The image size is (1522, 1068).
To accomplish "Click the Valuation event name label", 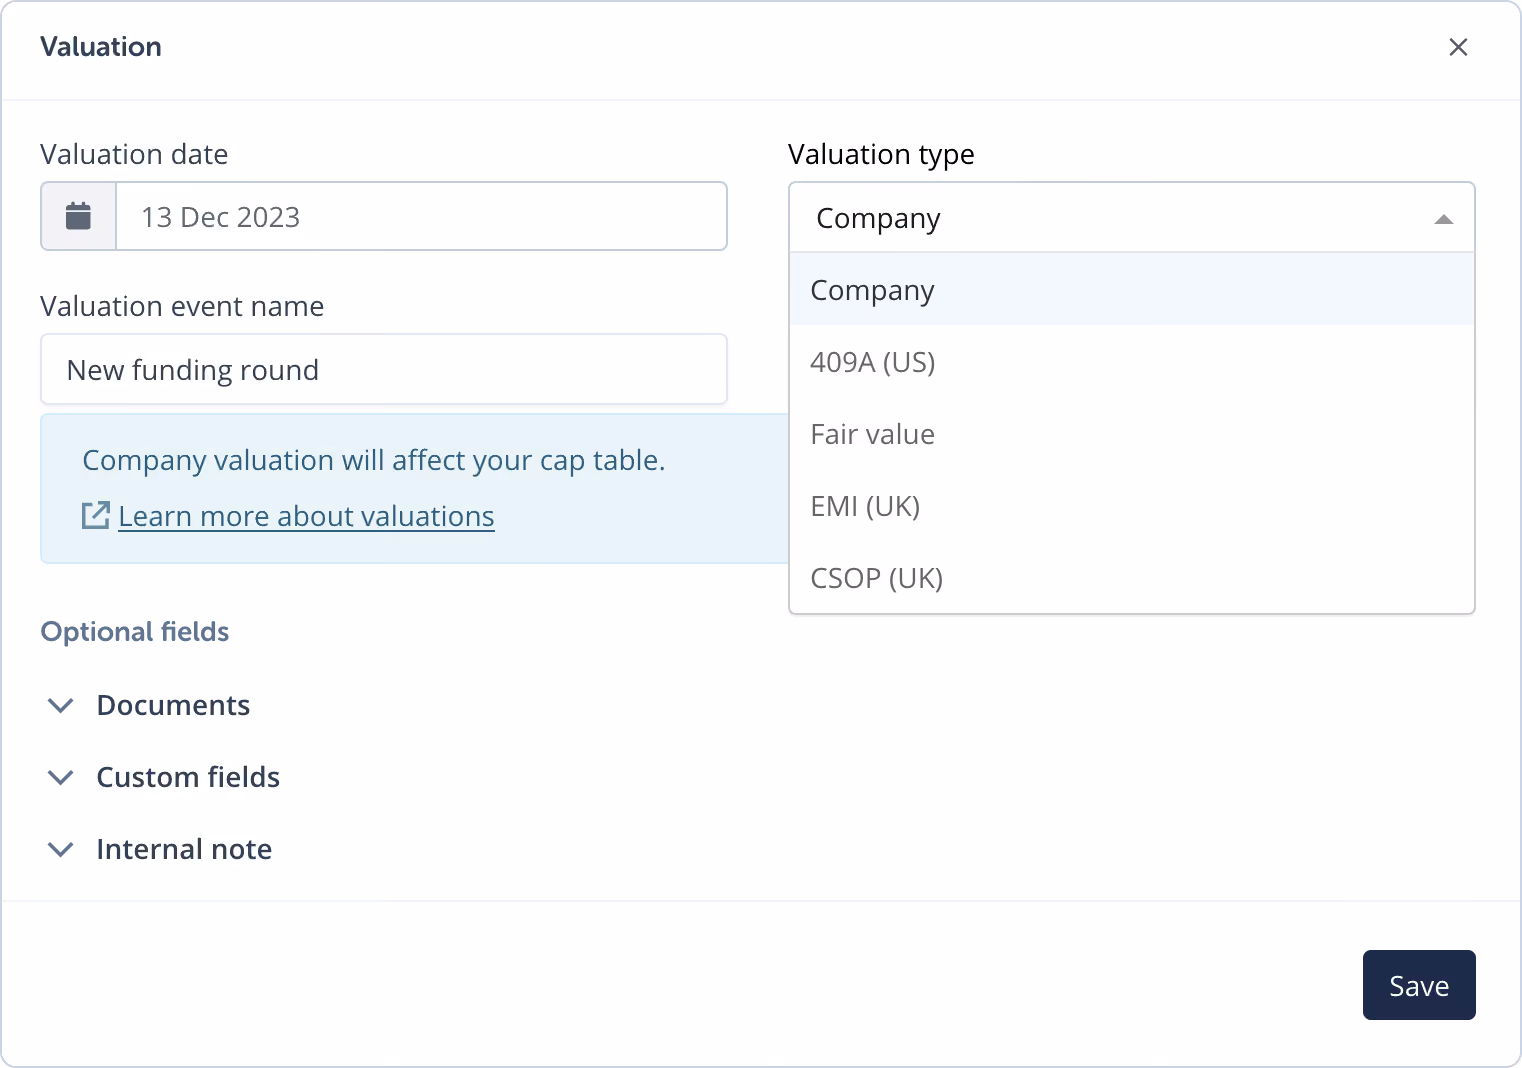I will (x=182, y=306).
